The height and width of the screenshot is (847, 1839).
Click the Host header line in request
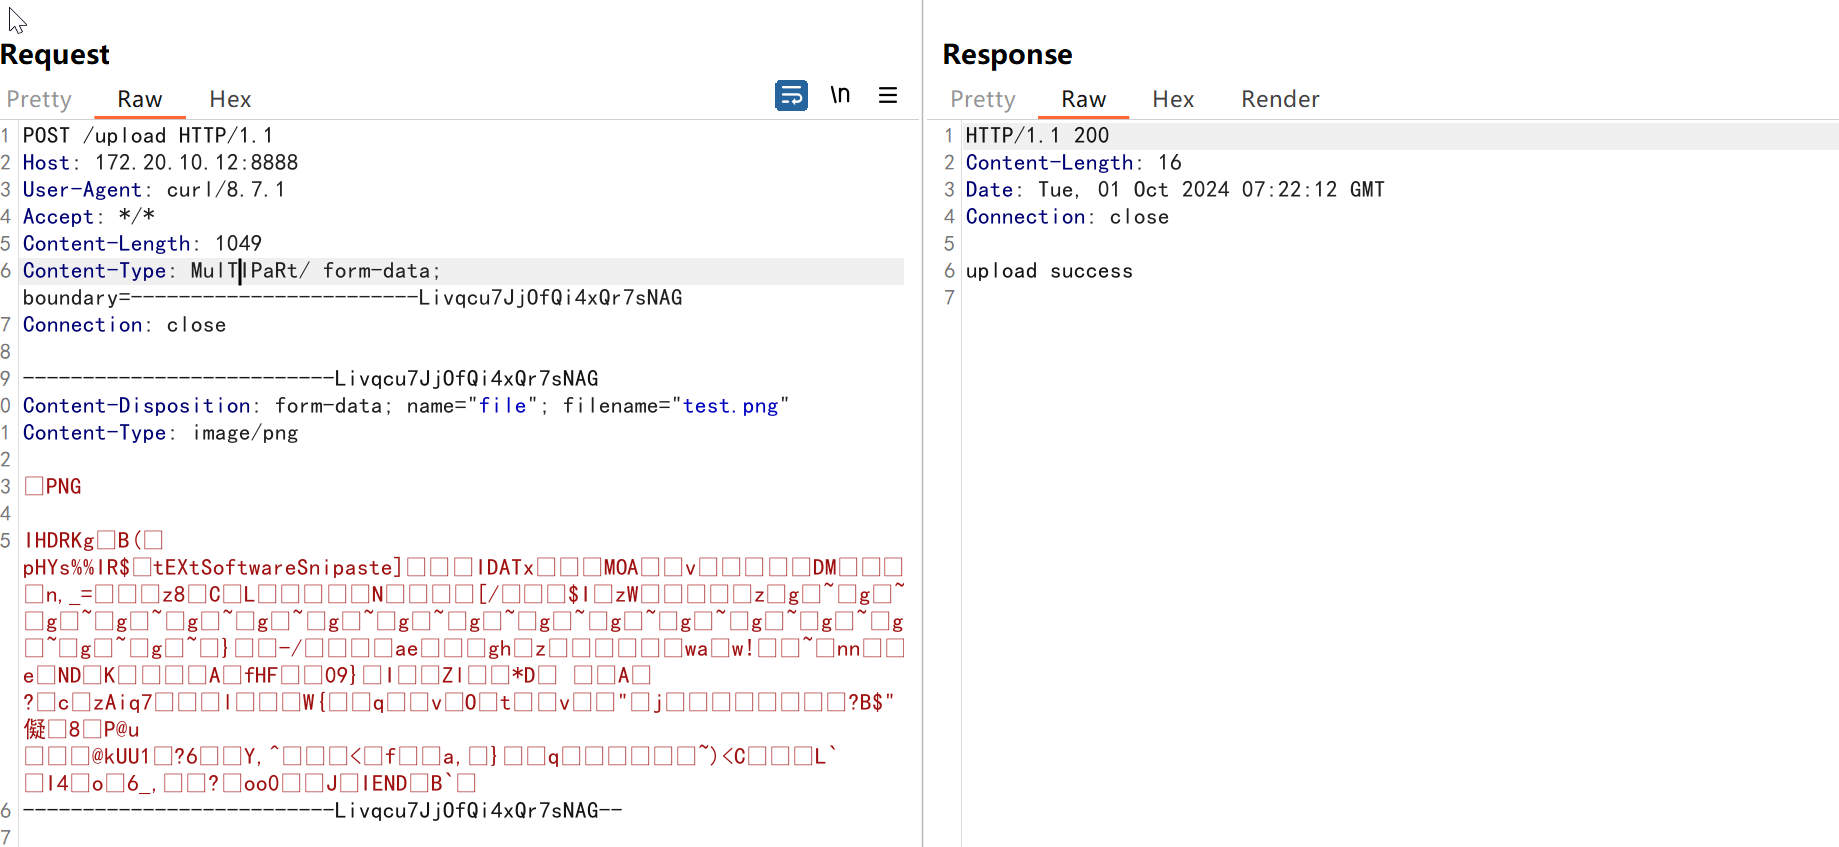click(x=160, y=163)
